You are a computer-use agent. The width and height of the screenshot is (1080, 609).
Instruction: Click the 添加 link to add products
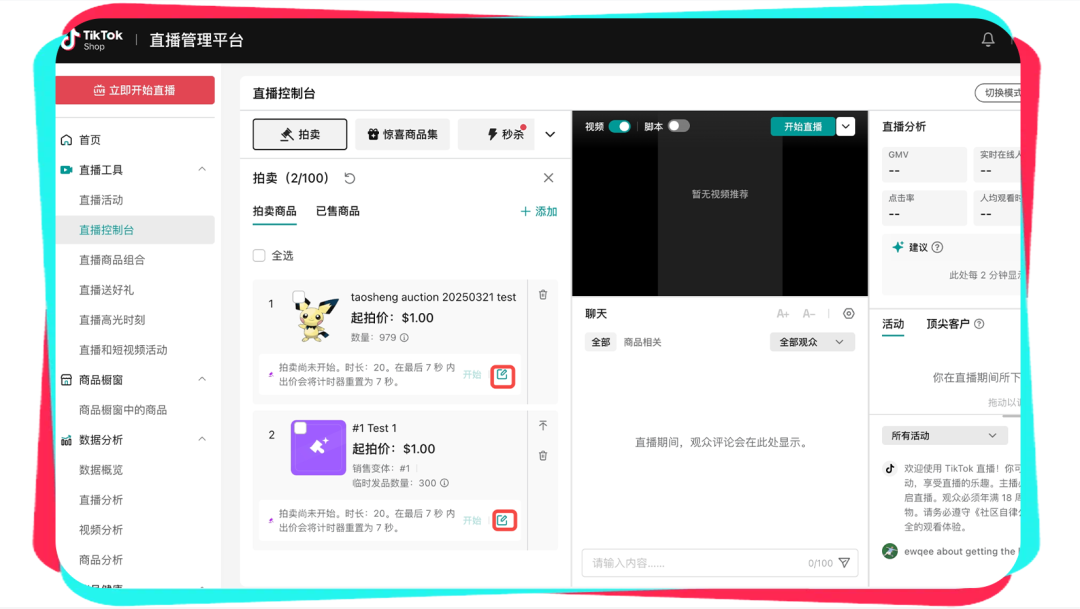tap(539, 212)
